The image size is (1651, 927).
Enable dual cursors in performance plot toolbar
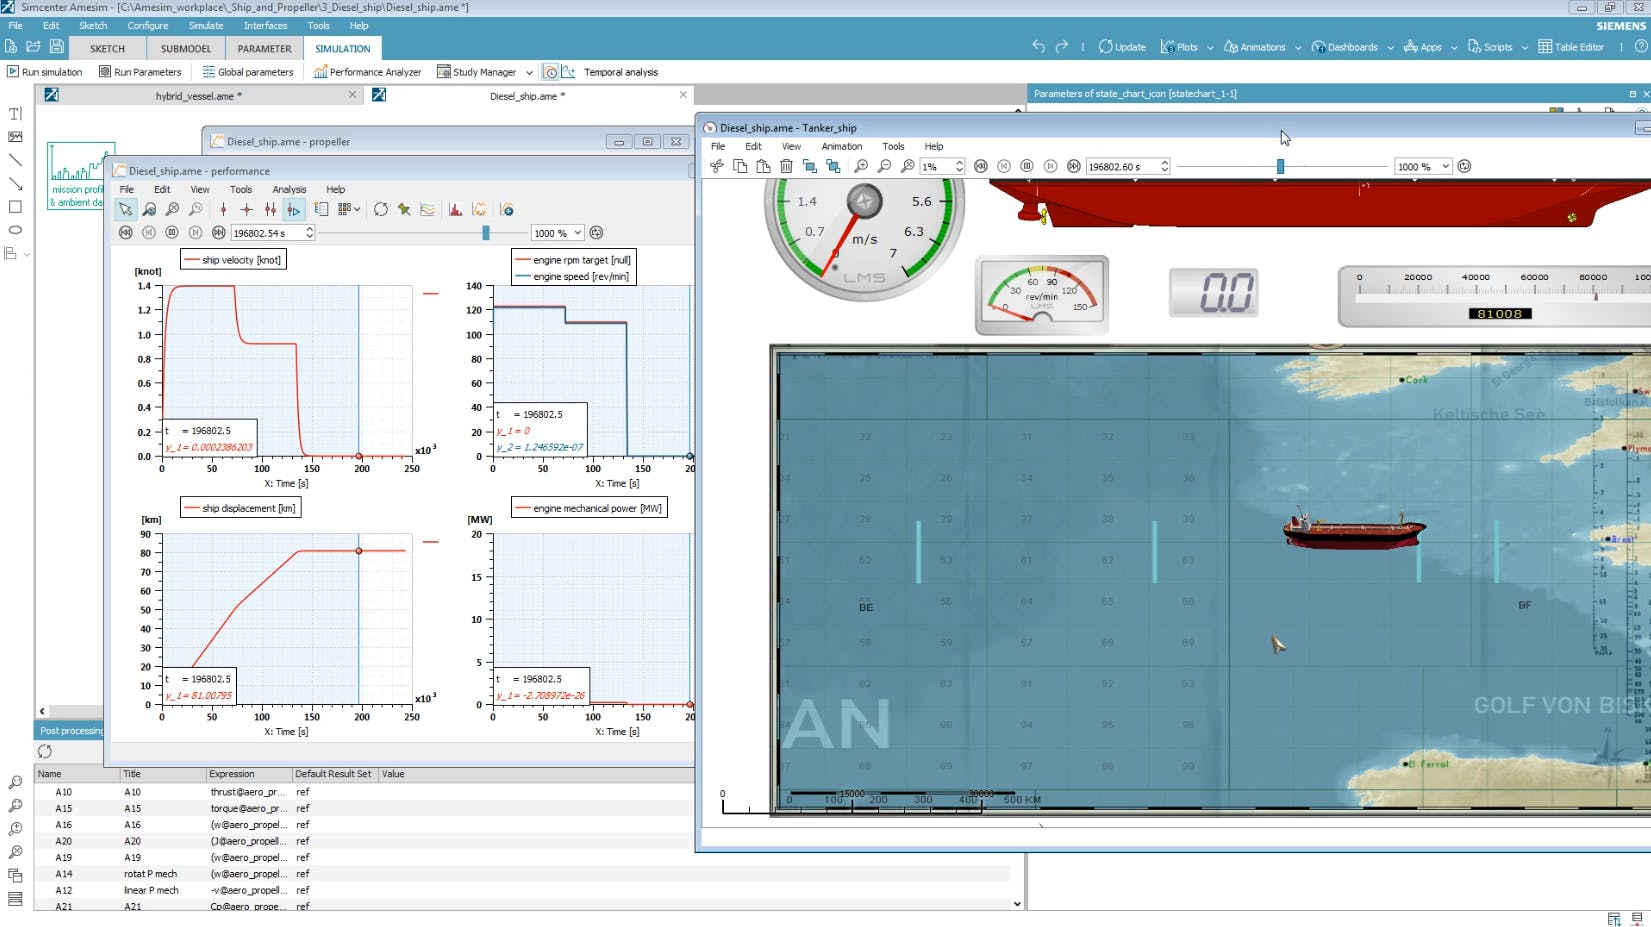pos(270,209)
